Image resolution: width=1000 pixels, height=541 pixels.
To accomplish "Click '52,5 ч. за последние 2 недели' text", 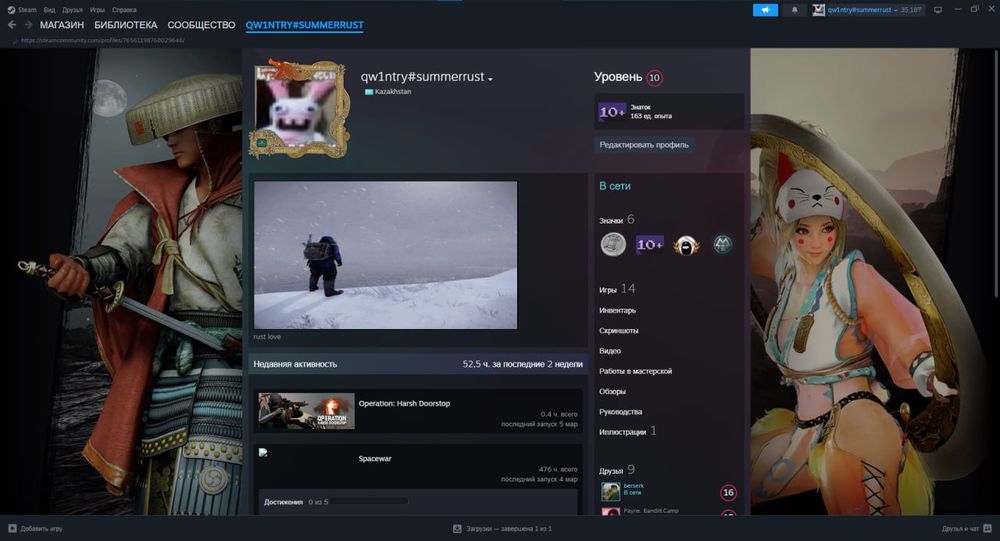I will tap(522, 364).
